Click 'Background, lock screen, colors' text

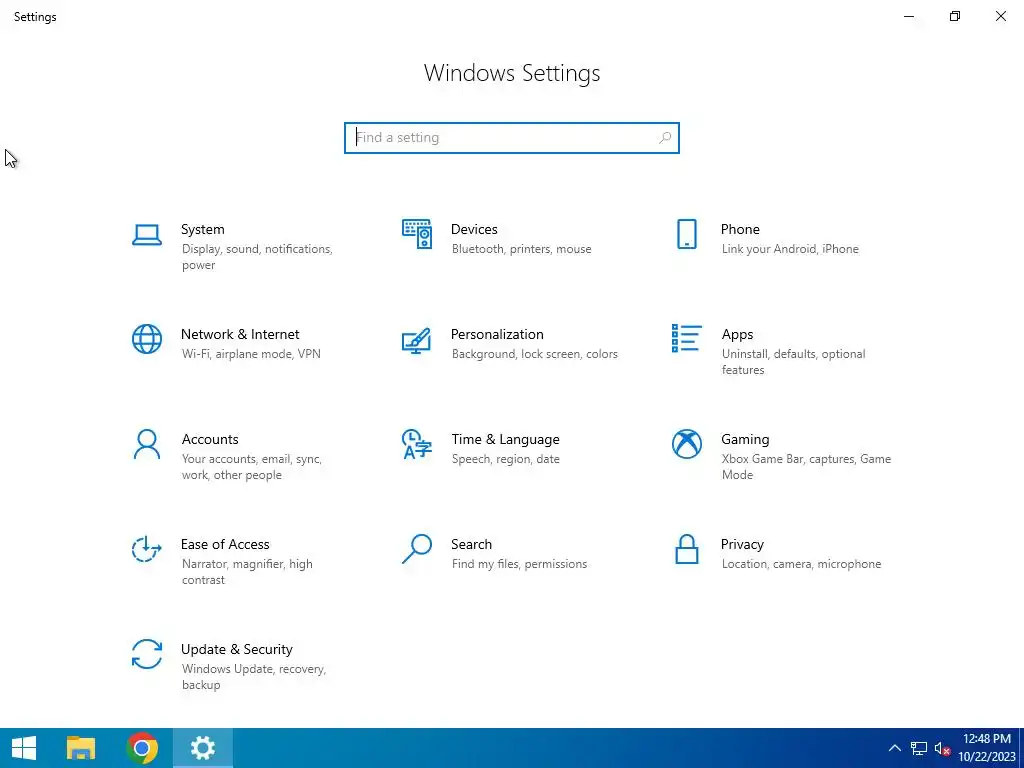534,354
